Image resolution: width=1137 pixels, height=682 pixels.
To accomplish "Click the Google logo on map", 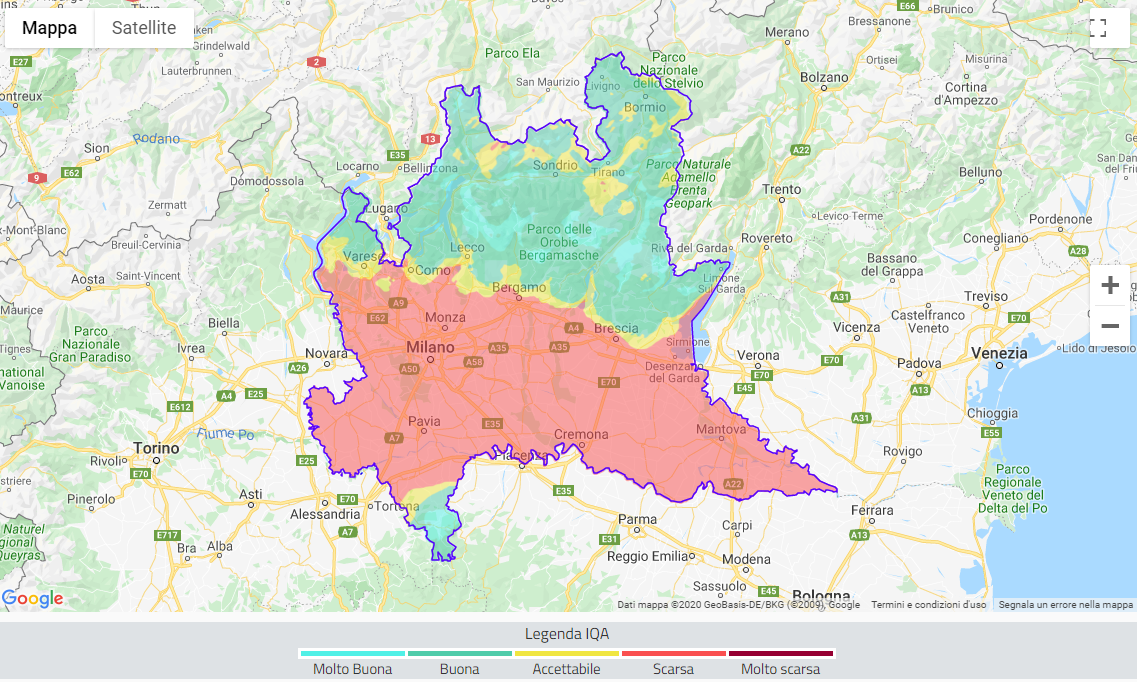I will (x=33, y=598).
